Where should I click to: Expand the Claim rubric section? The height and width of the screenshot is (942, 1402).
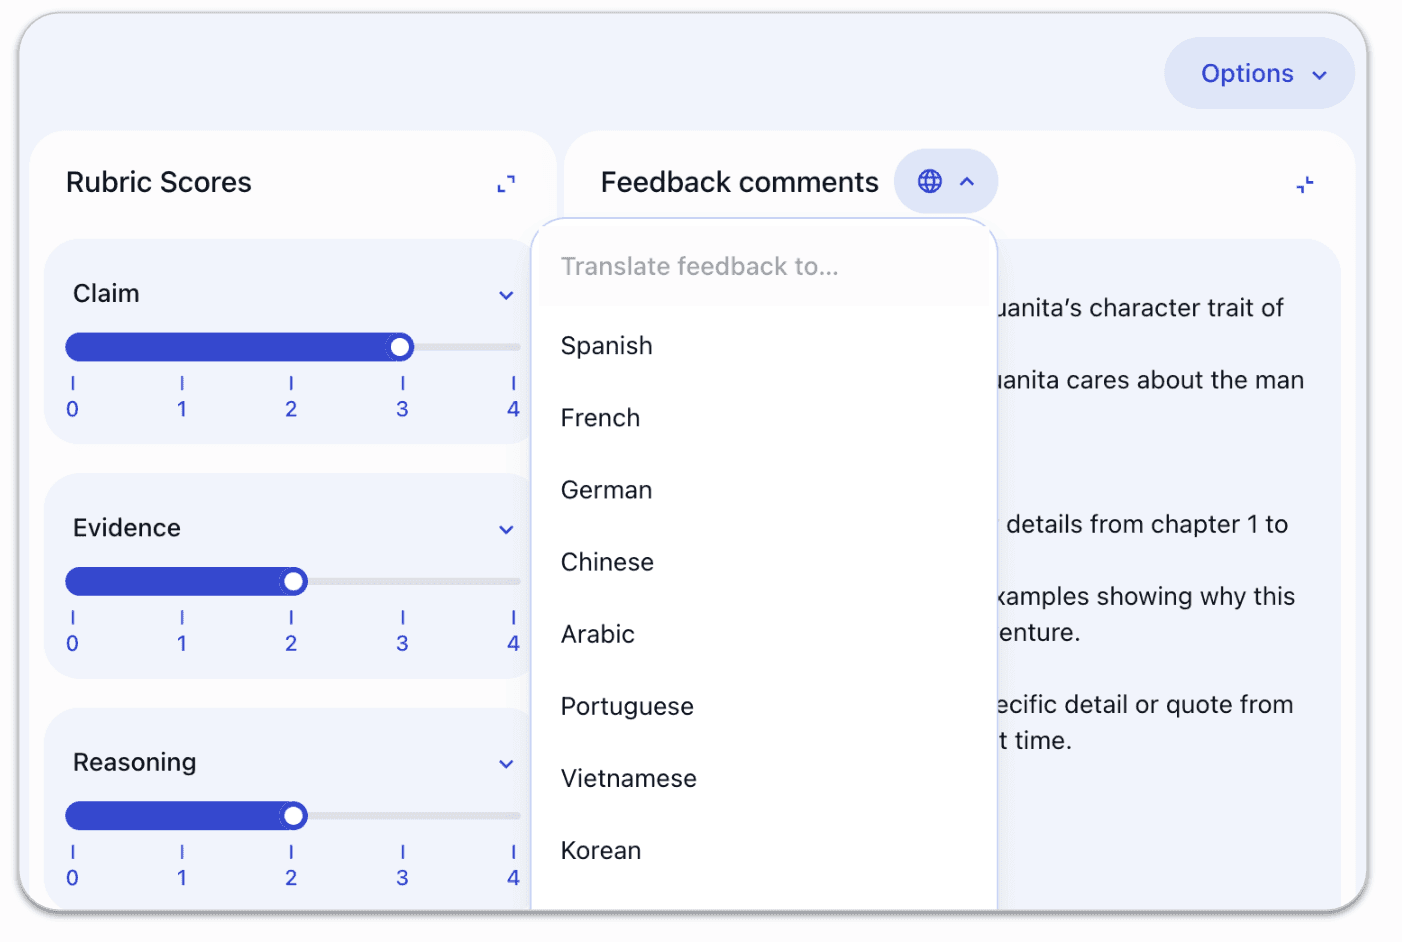[x=506, y=295]
